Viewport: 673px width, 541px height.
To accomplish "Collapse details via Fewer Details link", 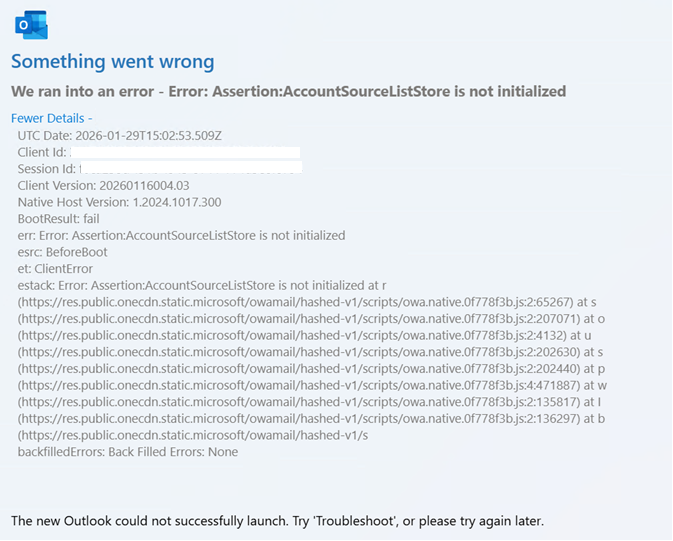I will (x=52, y=118).
